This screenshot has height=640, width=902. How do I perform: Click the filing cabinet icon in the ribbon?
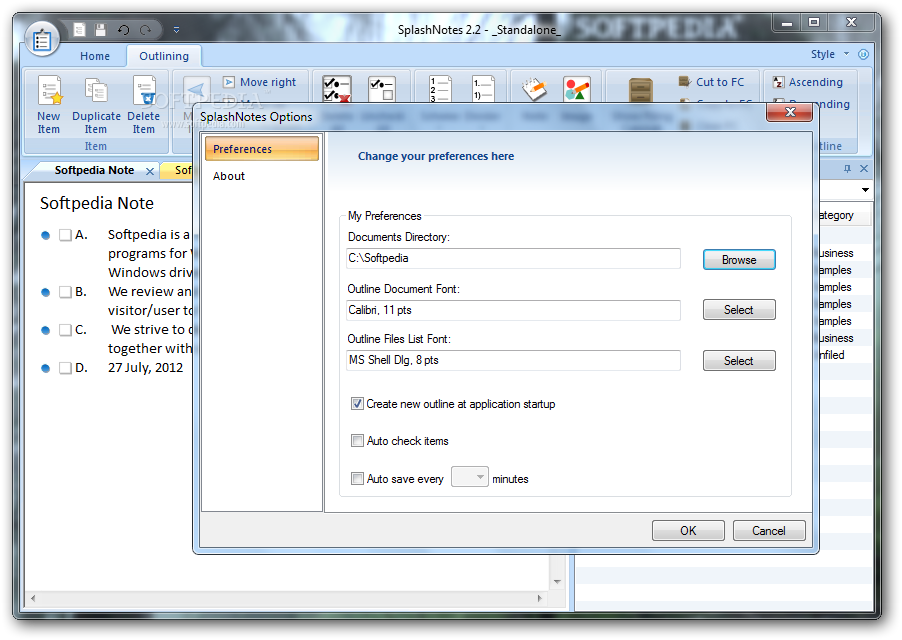[x=640, y=90]
